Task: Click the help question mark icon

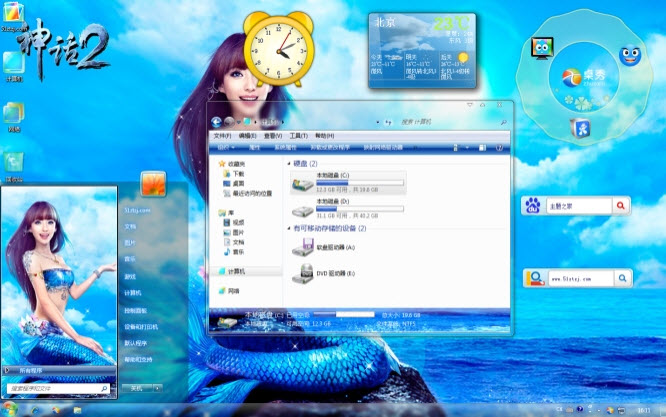Action: click(x=499, y=148)
